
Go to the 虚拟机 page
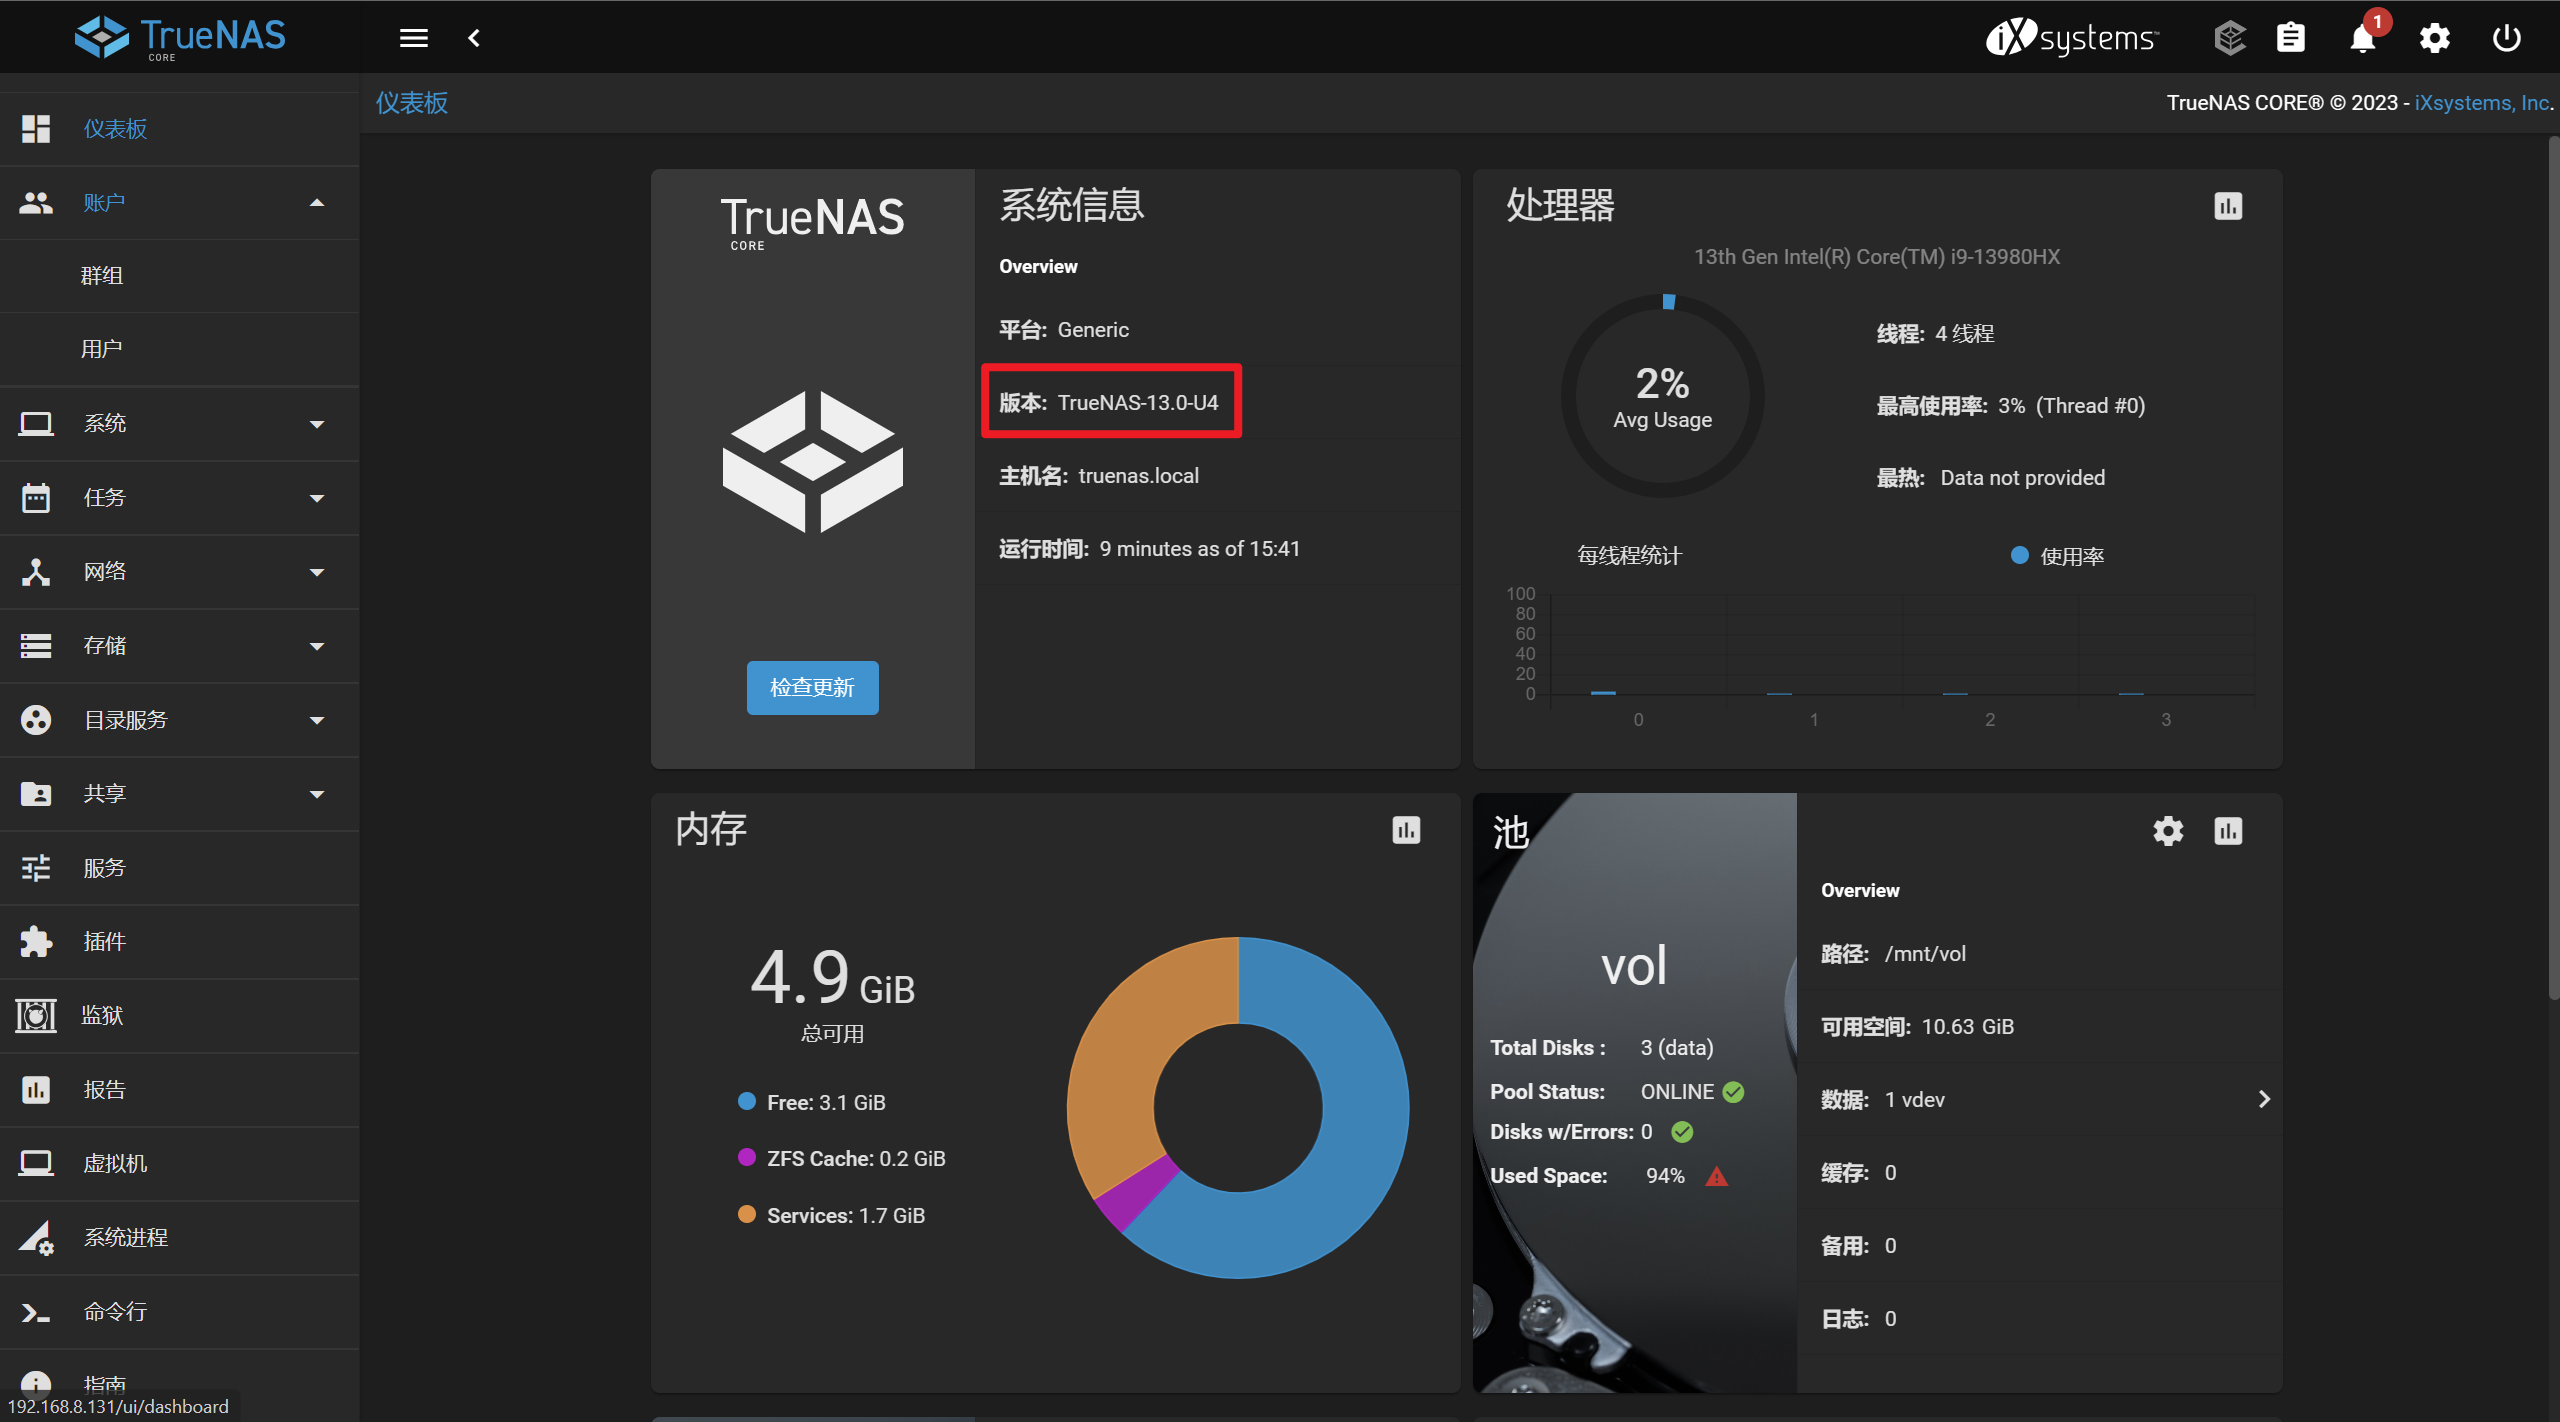point(116,1163)
